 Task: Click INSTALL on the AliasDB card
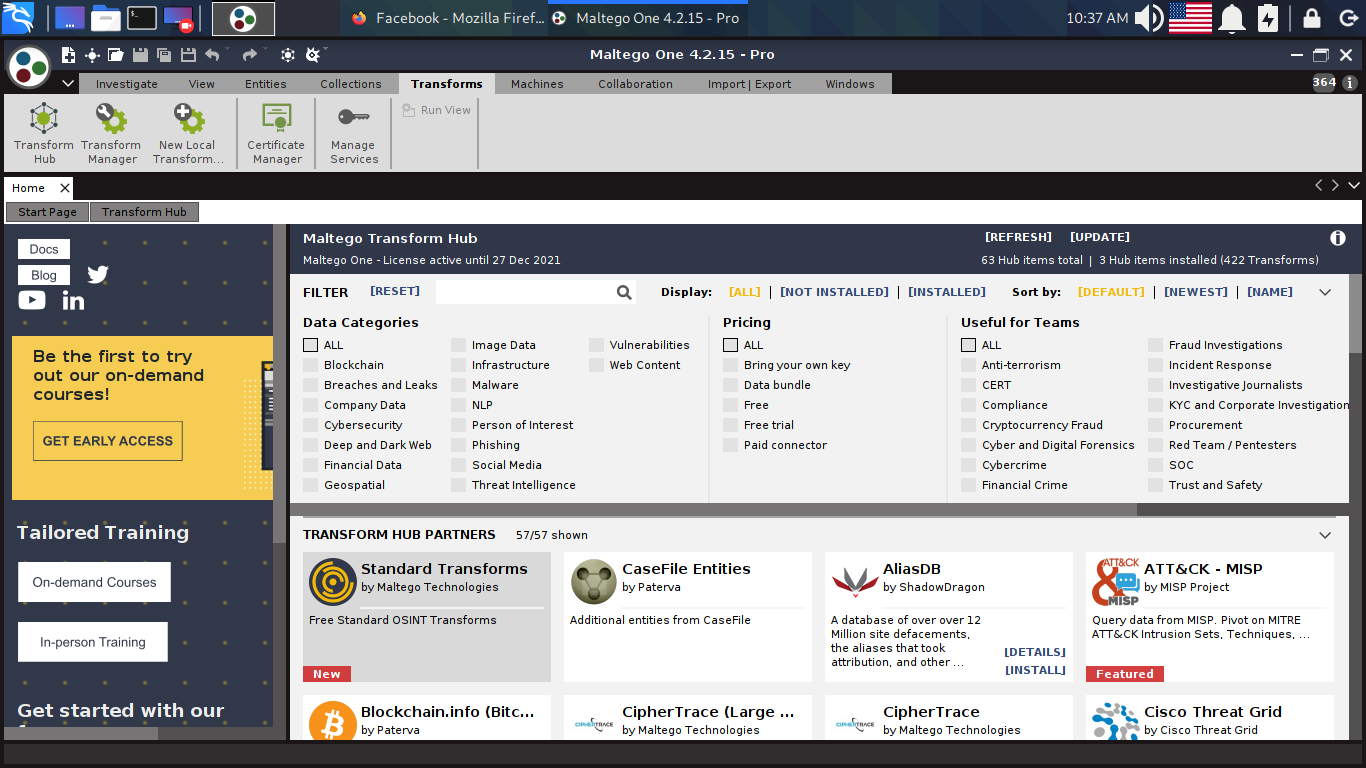click(1035, 670)
